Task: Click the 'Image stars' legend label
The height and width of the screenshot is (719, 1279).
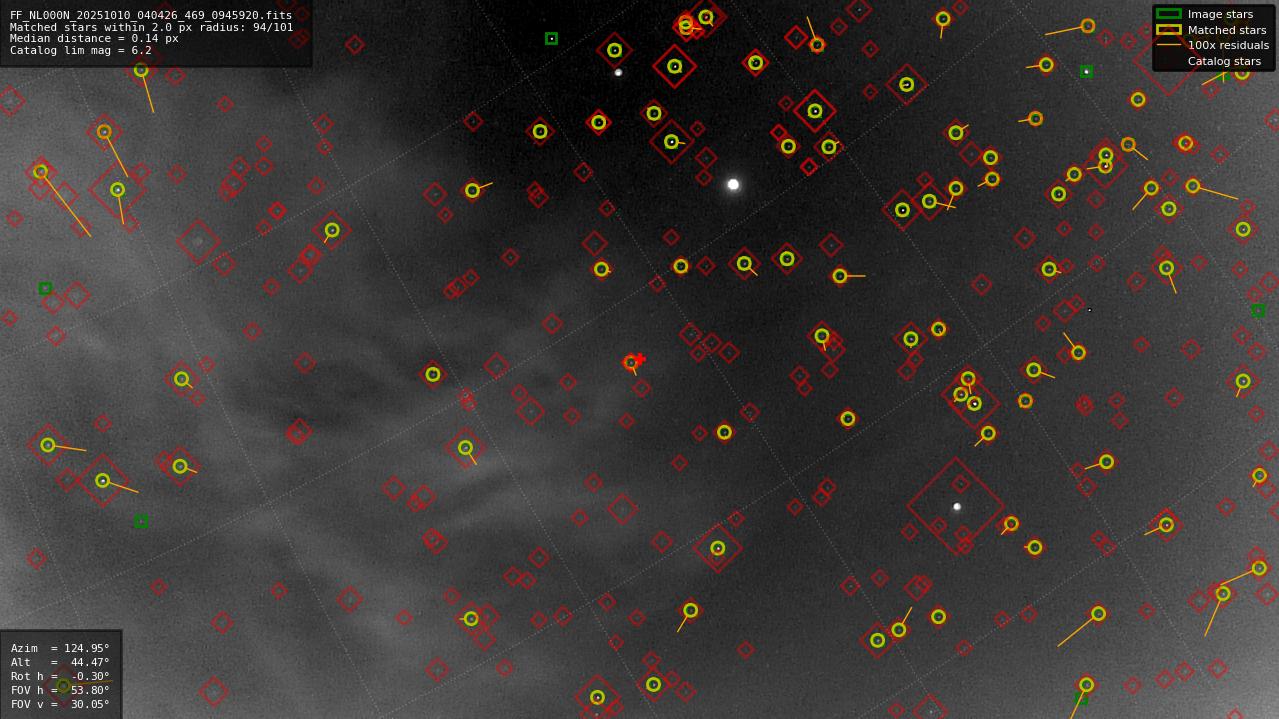Action: [1220, 14]
